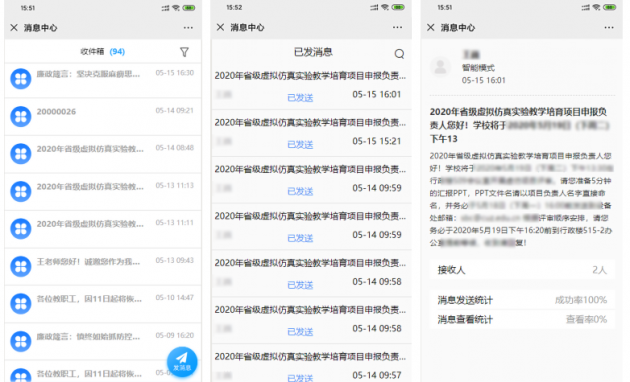Tap 已发送 status on the 05-15 15:21 message
This screenshot has height=382, width=630.
(300, 145)
